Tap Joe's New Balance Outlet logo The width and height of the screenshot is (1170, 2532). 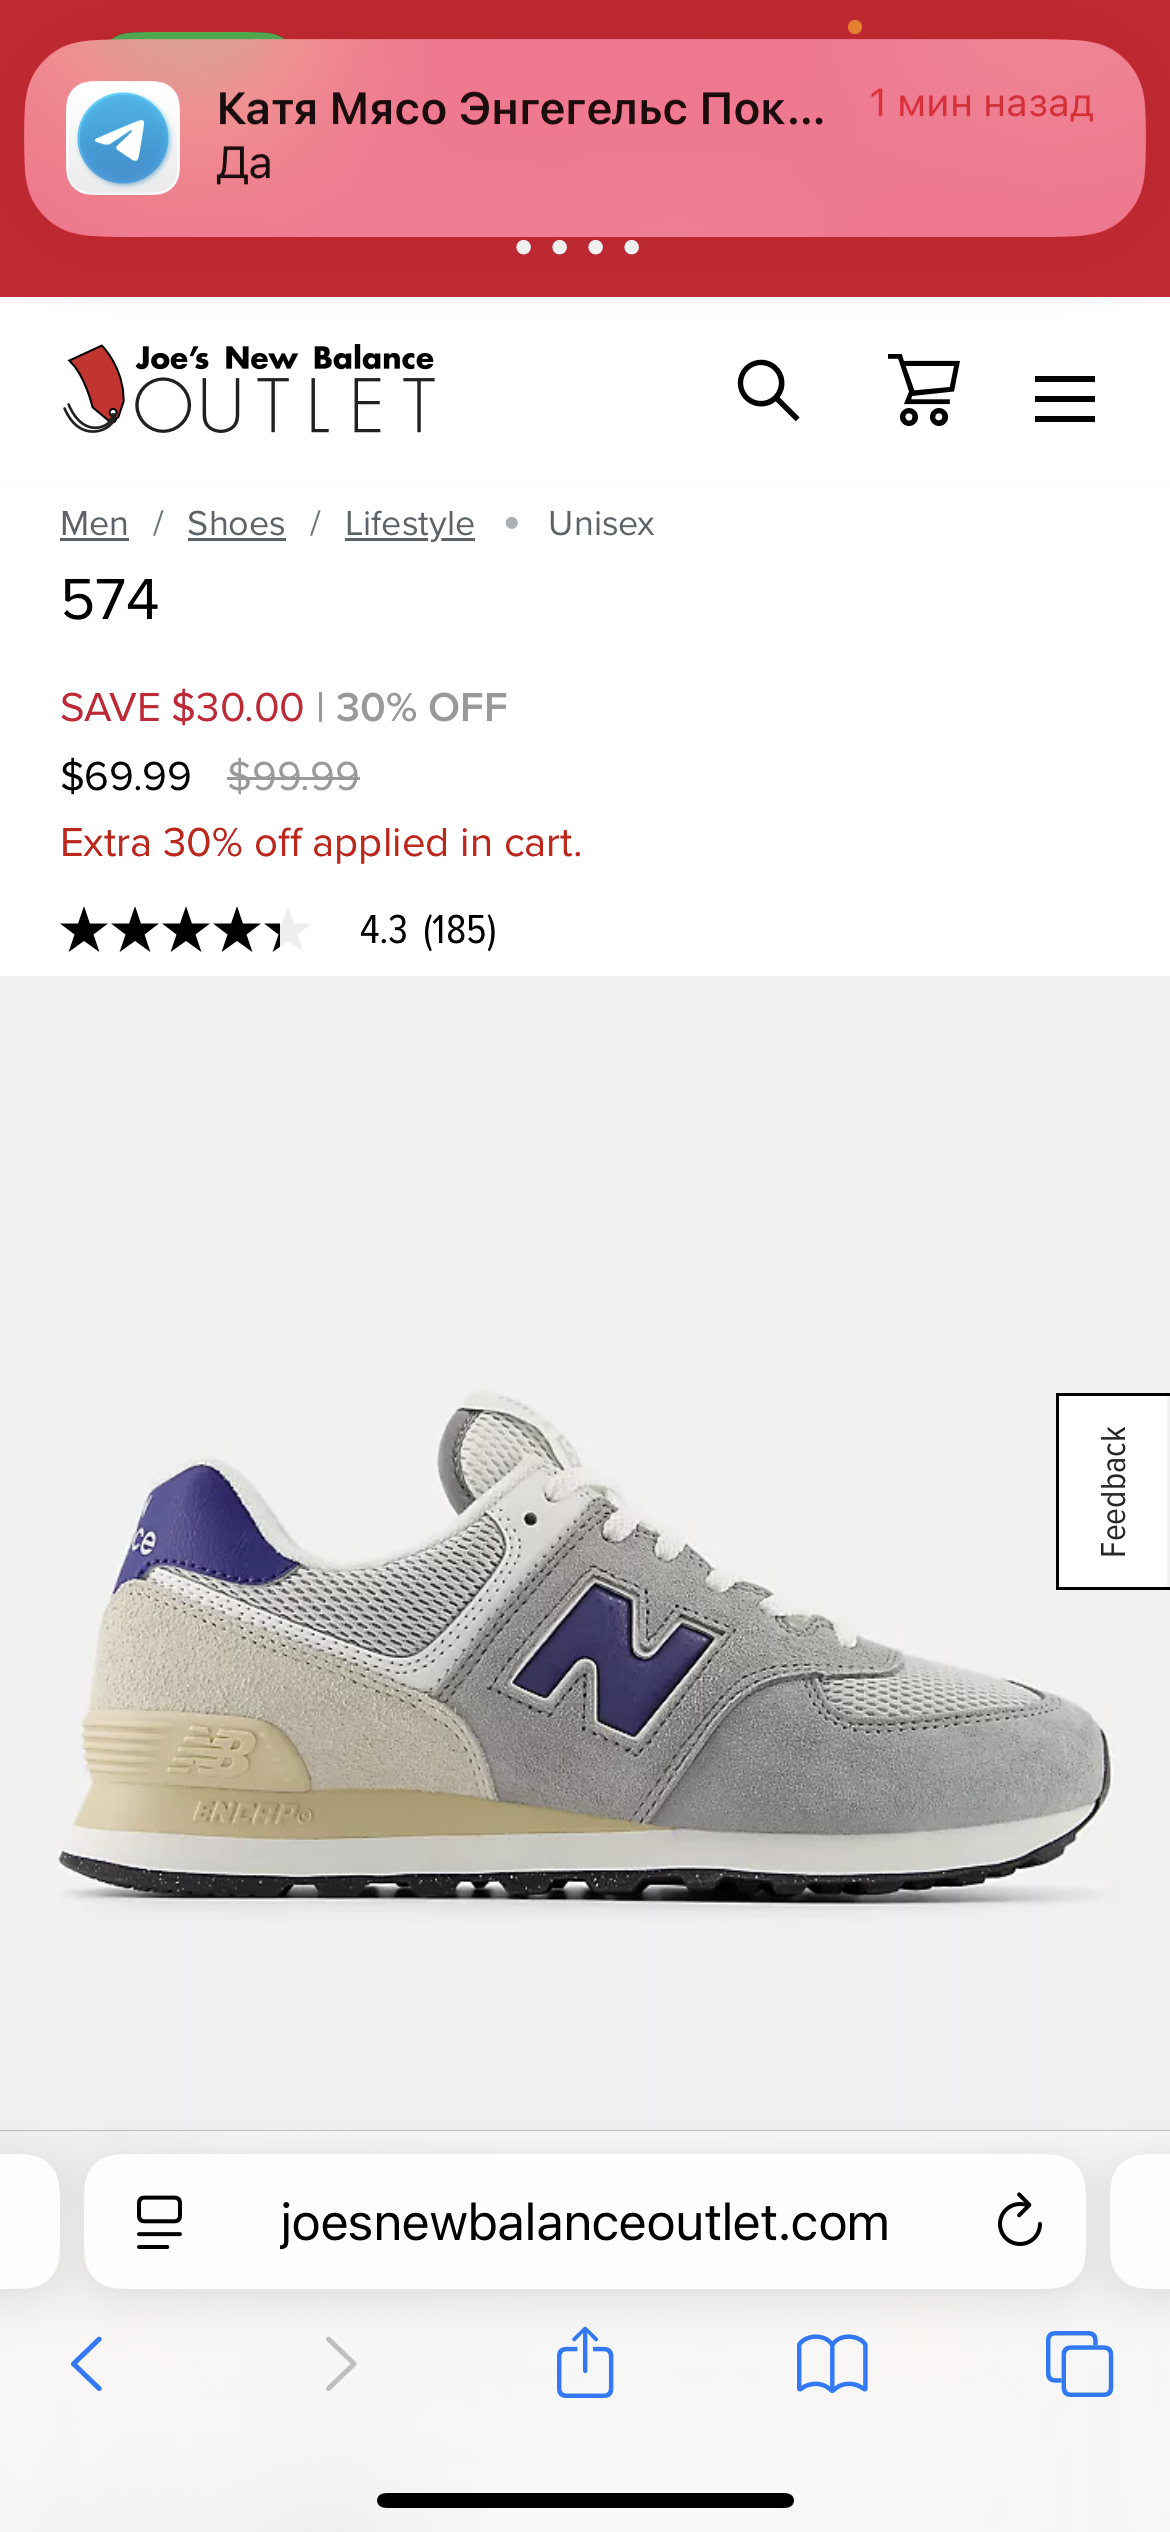pos(249,389)
